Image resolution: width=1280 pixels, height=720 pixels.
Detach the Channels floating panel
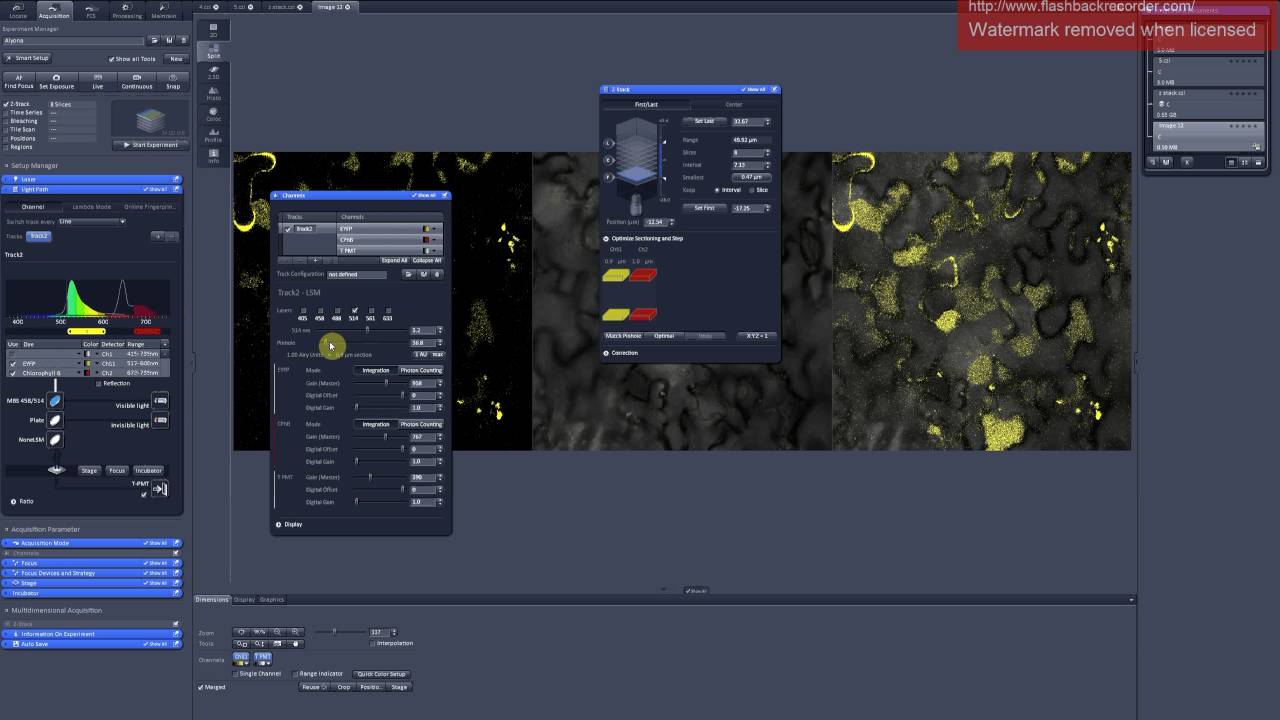tap(445, 195)
